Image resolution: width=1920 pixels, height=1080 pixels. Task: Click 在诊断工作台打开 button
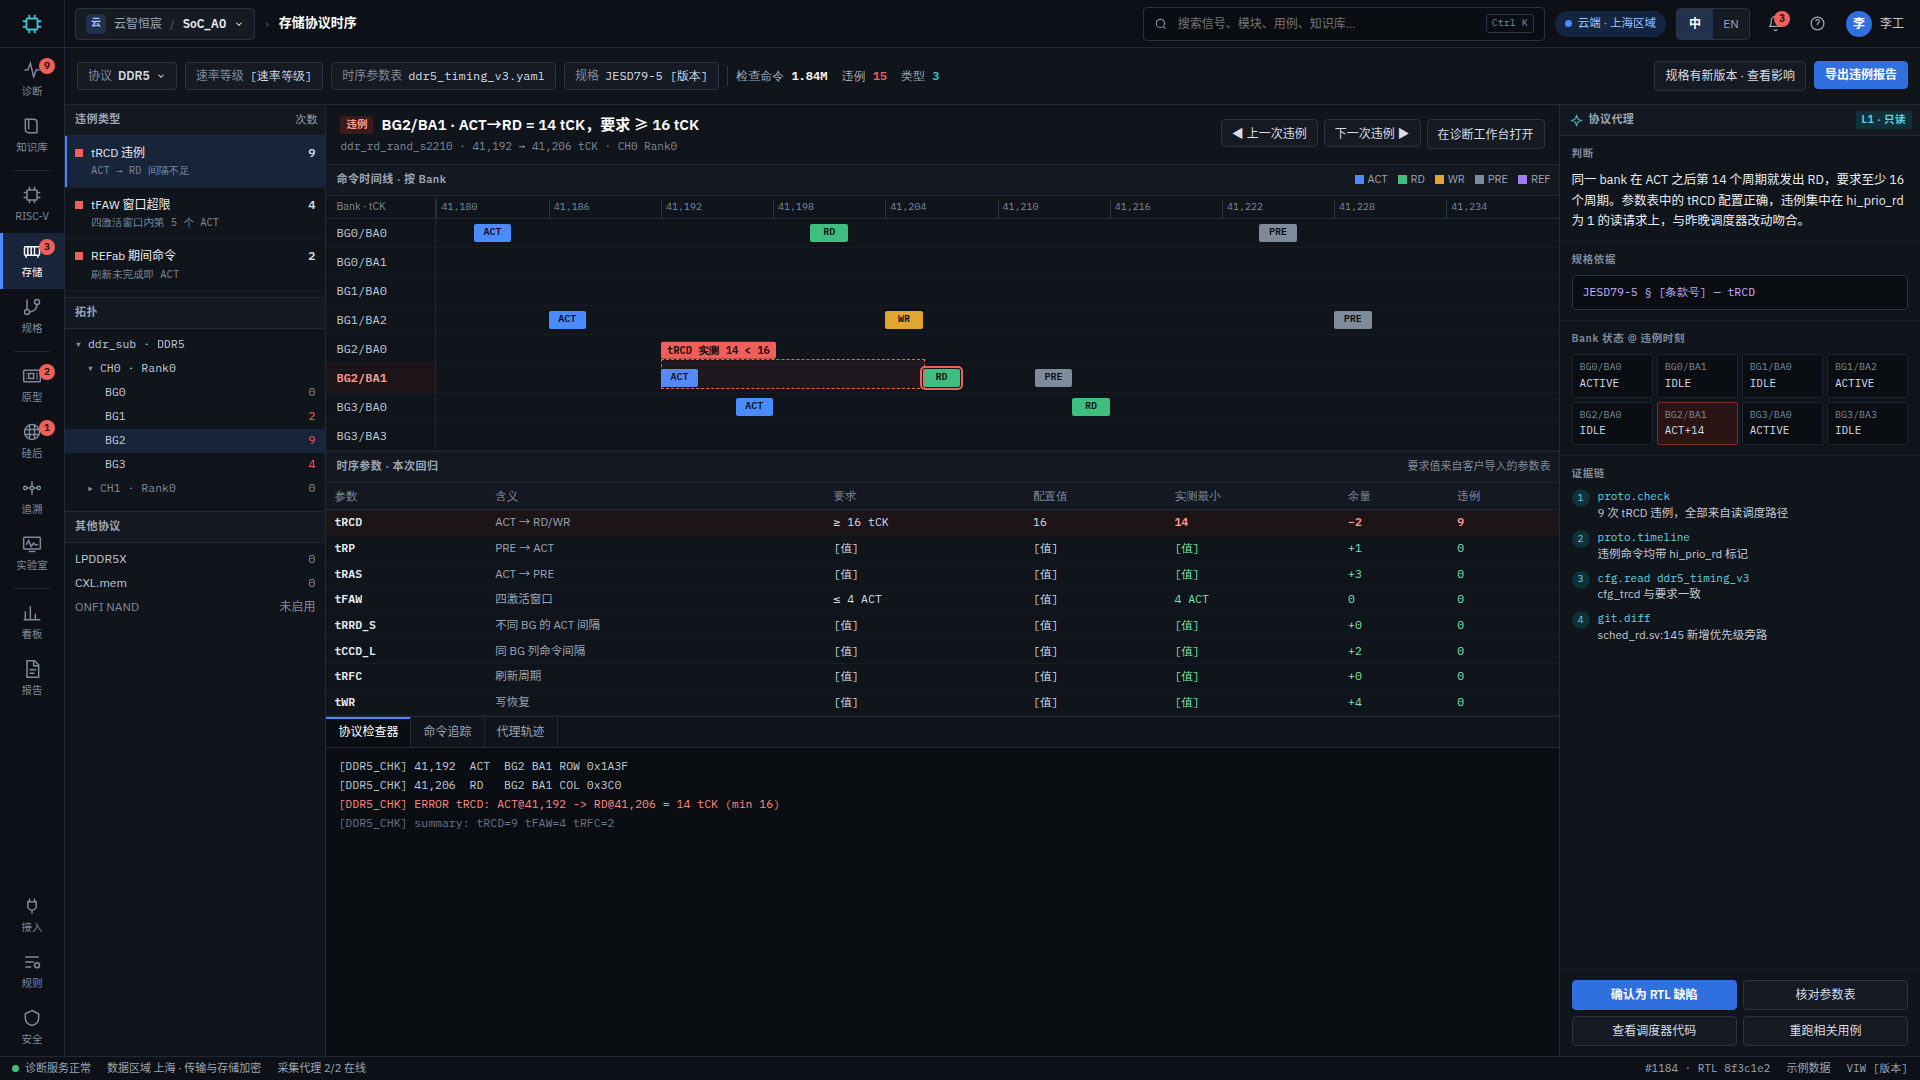pos(1485,134)
